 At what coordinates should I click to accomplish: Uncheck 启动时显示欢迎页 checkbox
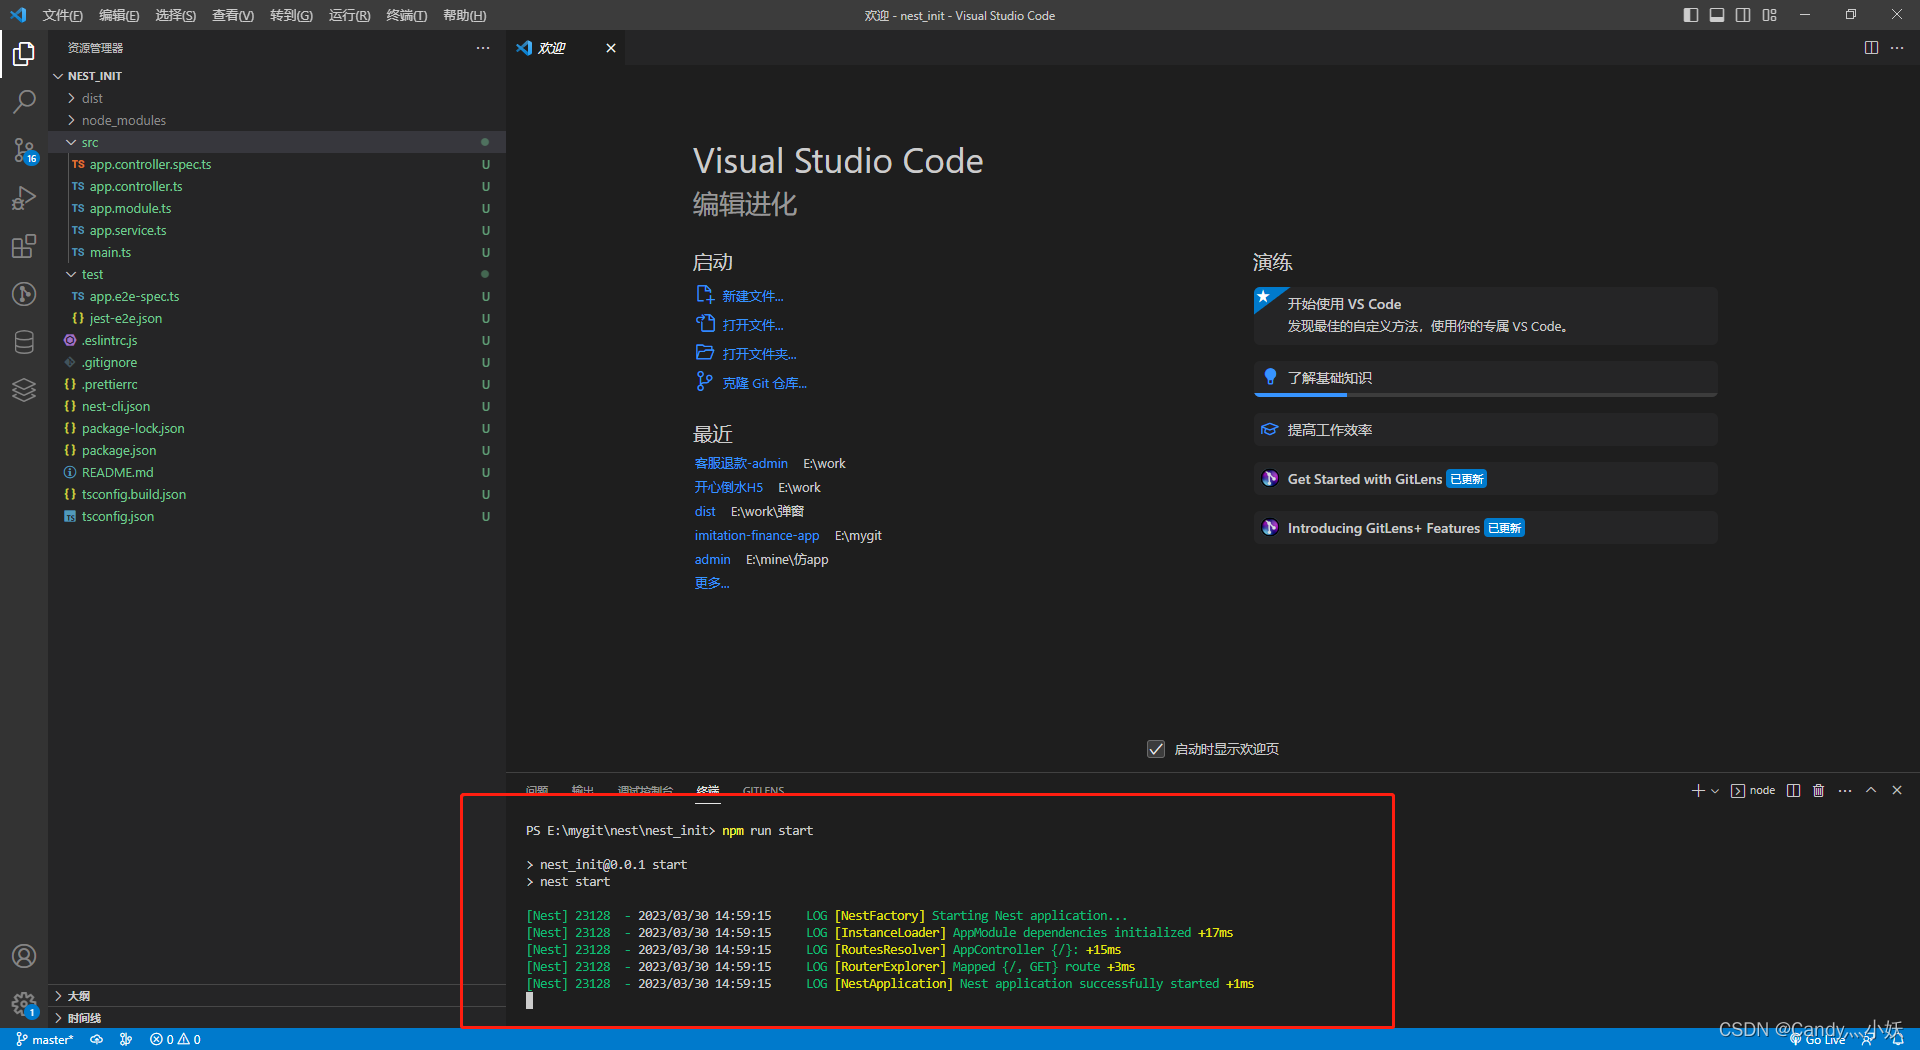coord(1156,748)
